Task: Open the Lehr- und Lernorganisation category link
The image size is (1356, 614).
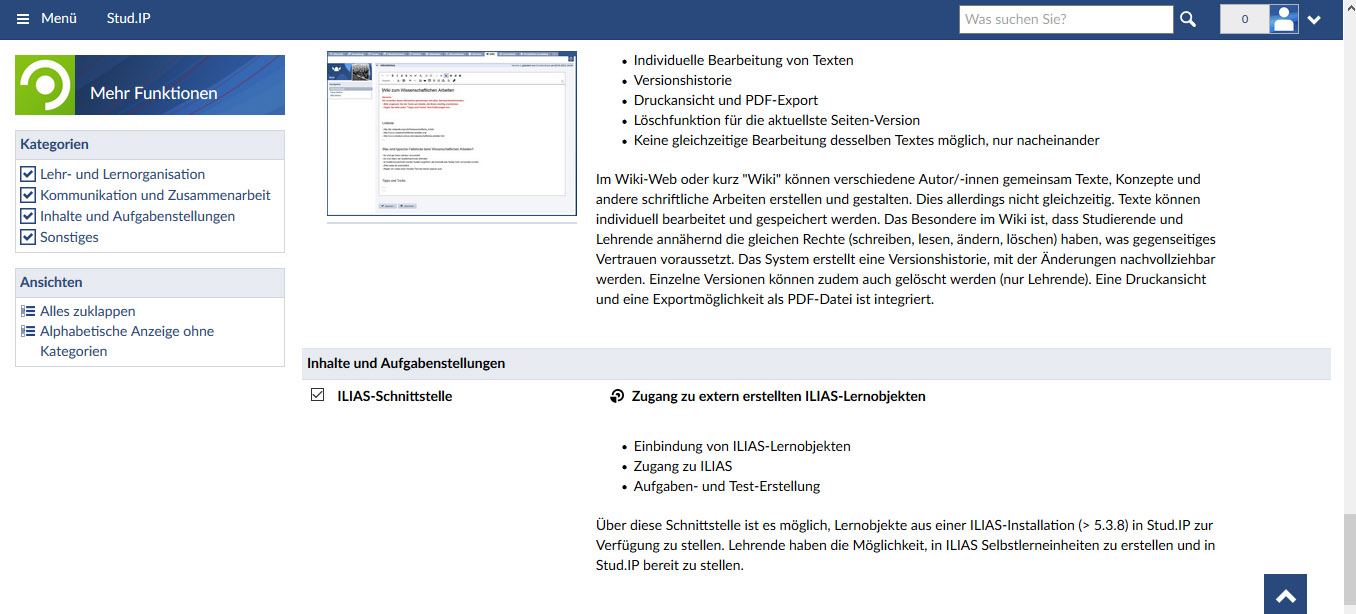Action: click(123, 174)
